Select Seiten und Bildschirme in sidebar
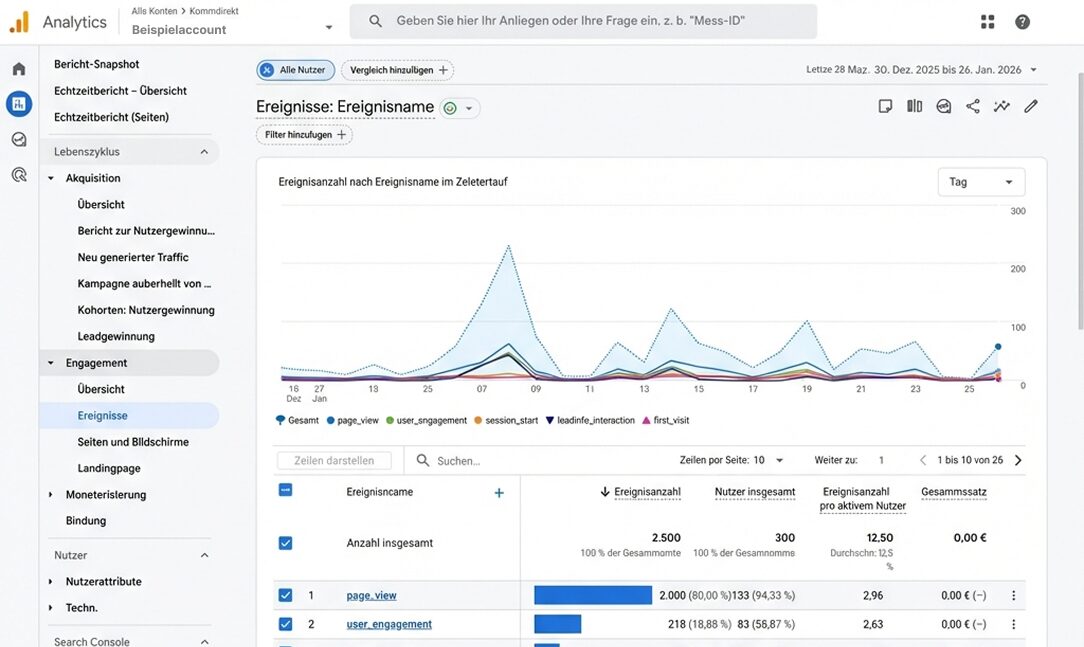Viewport: 1084px width, 647px height. 133,442
